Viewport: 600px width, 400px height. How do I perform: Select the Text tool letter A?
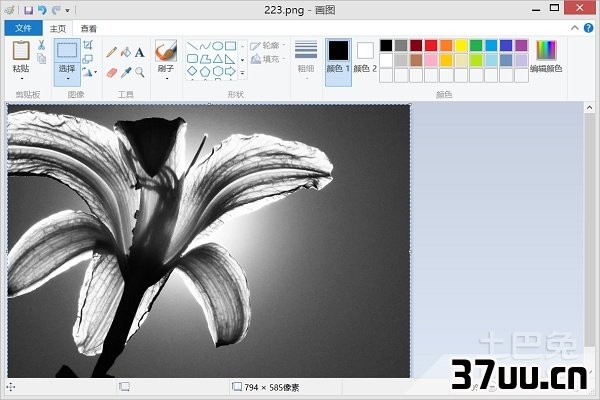[x=140, y=52]
